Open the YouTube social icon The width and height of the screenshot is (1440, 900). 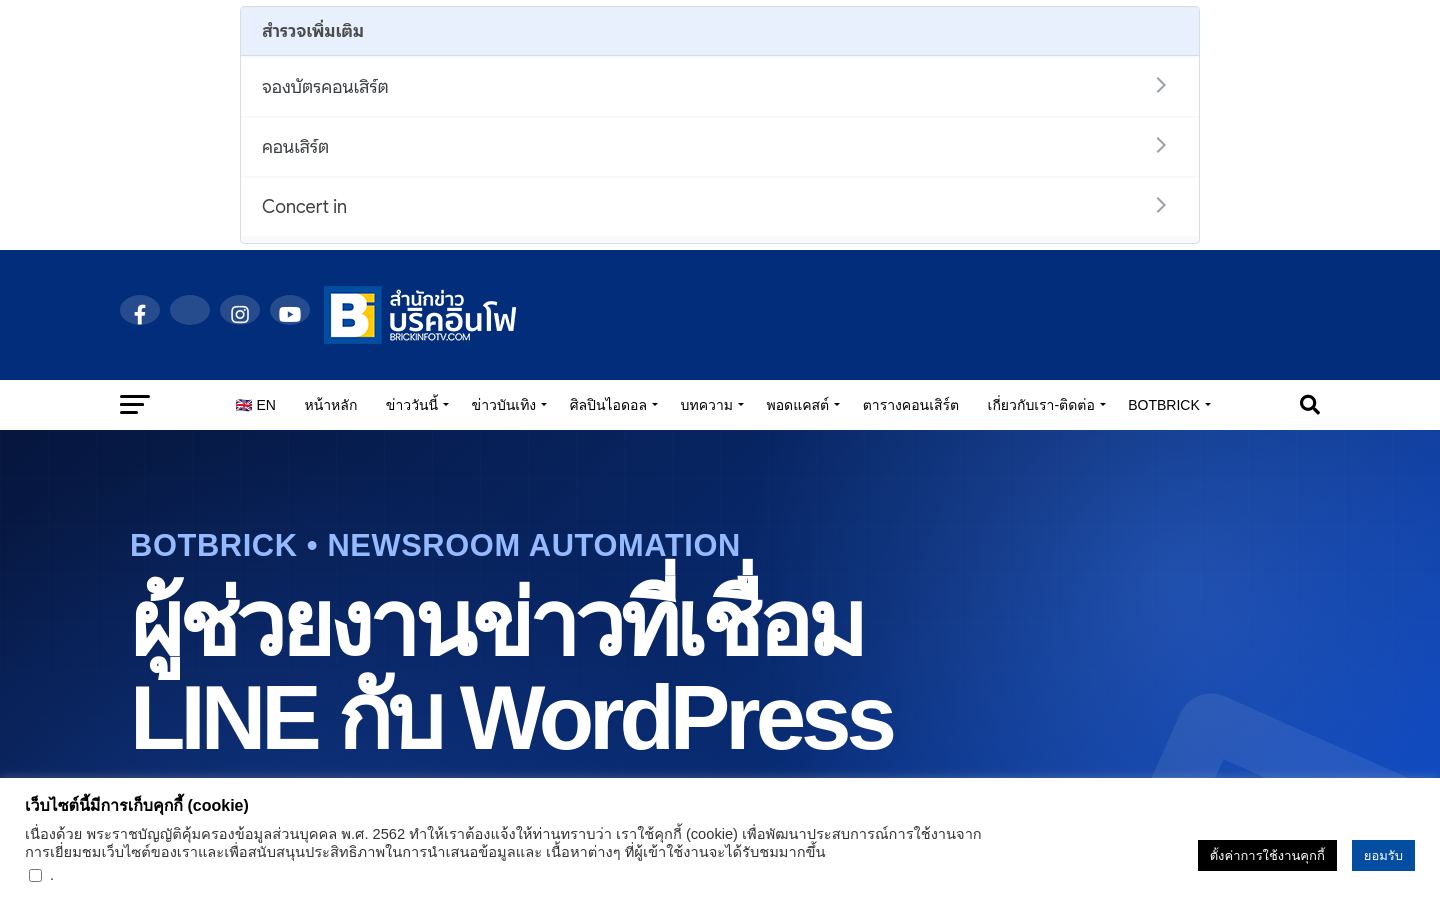point(290,311)
